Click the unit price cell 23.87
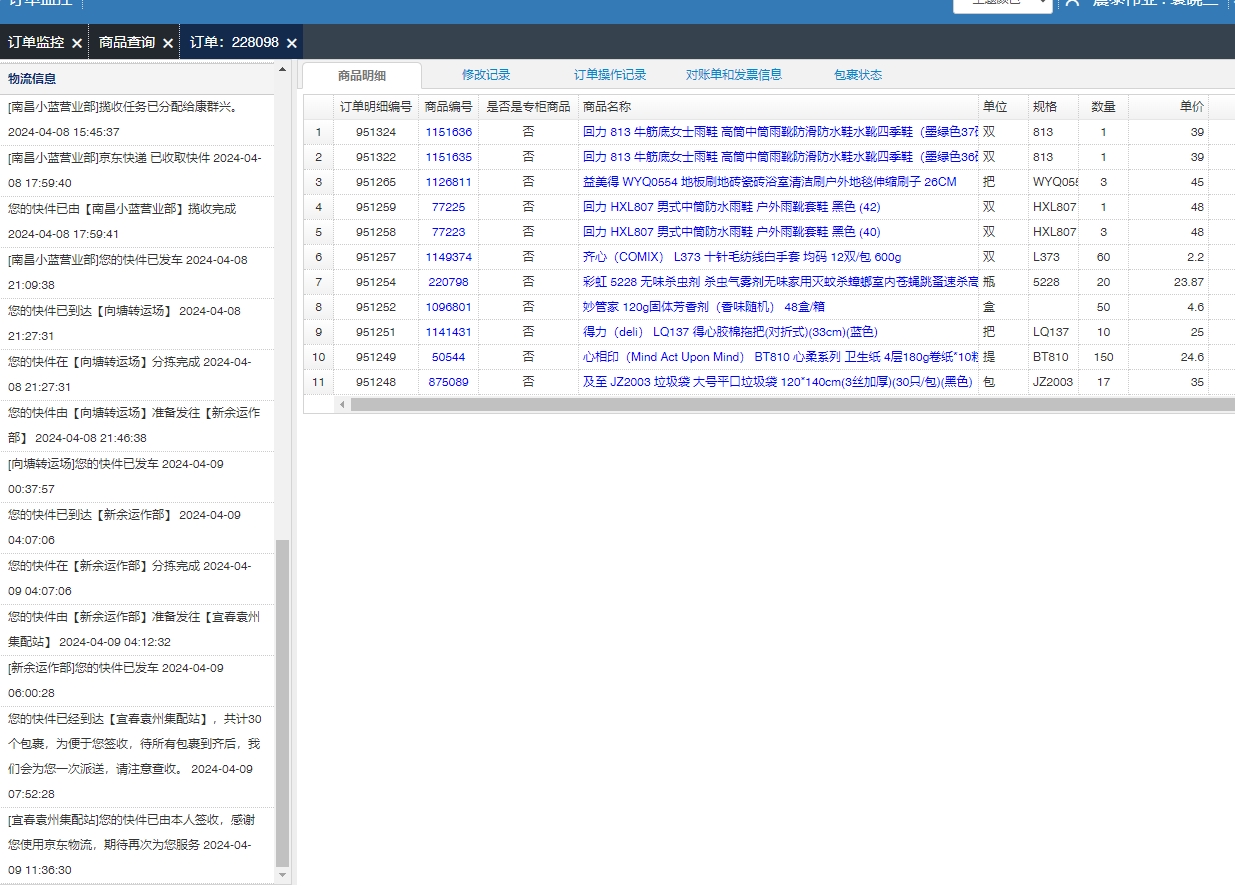1235x891 pixels. 1168,282
